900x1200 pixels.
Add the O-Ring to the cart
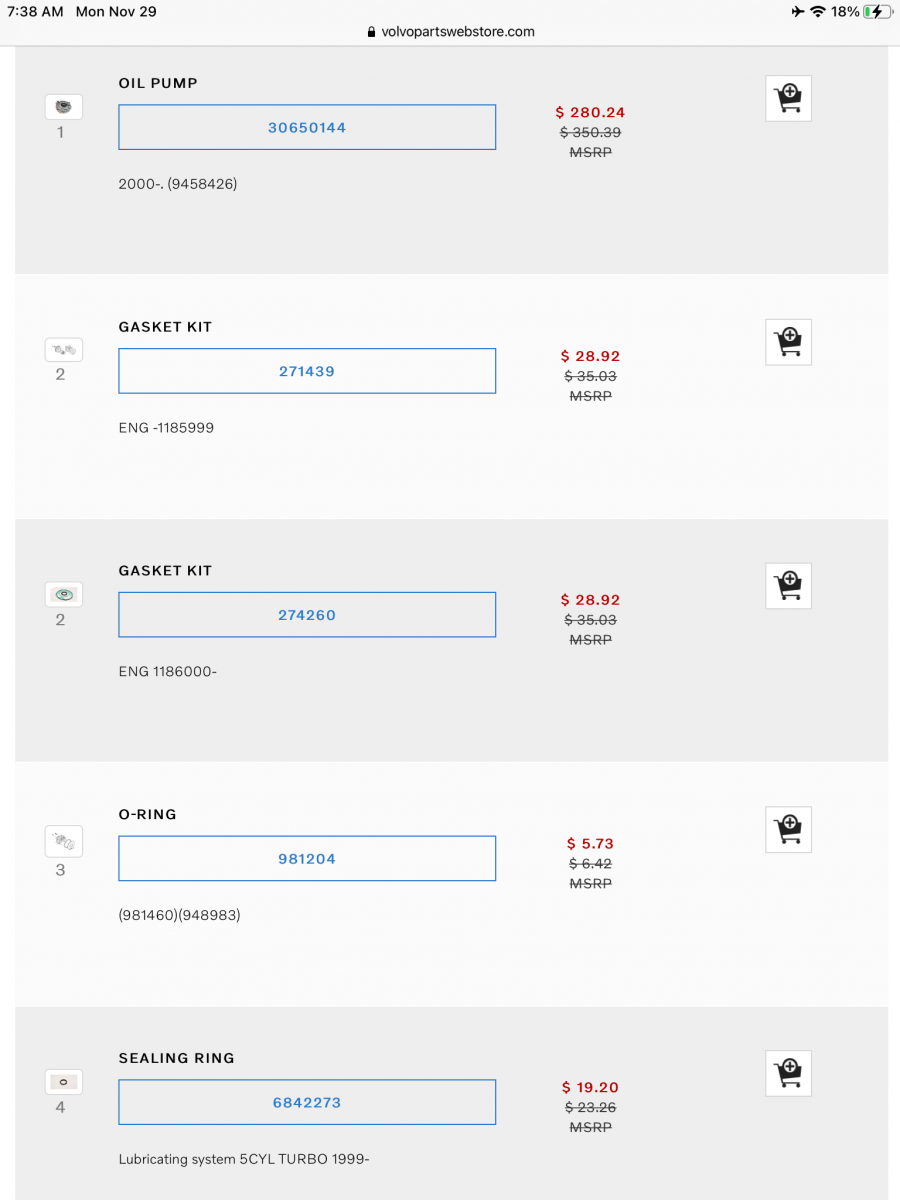[x=788, y=829]
